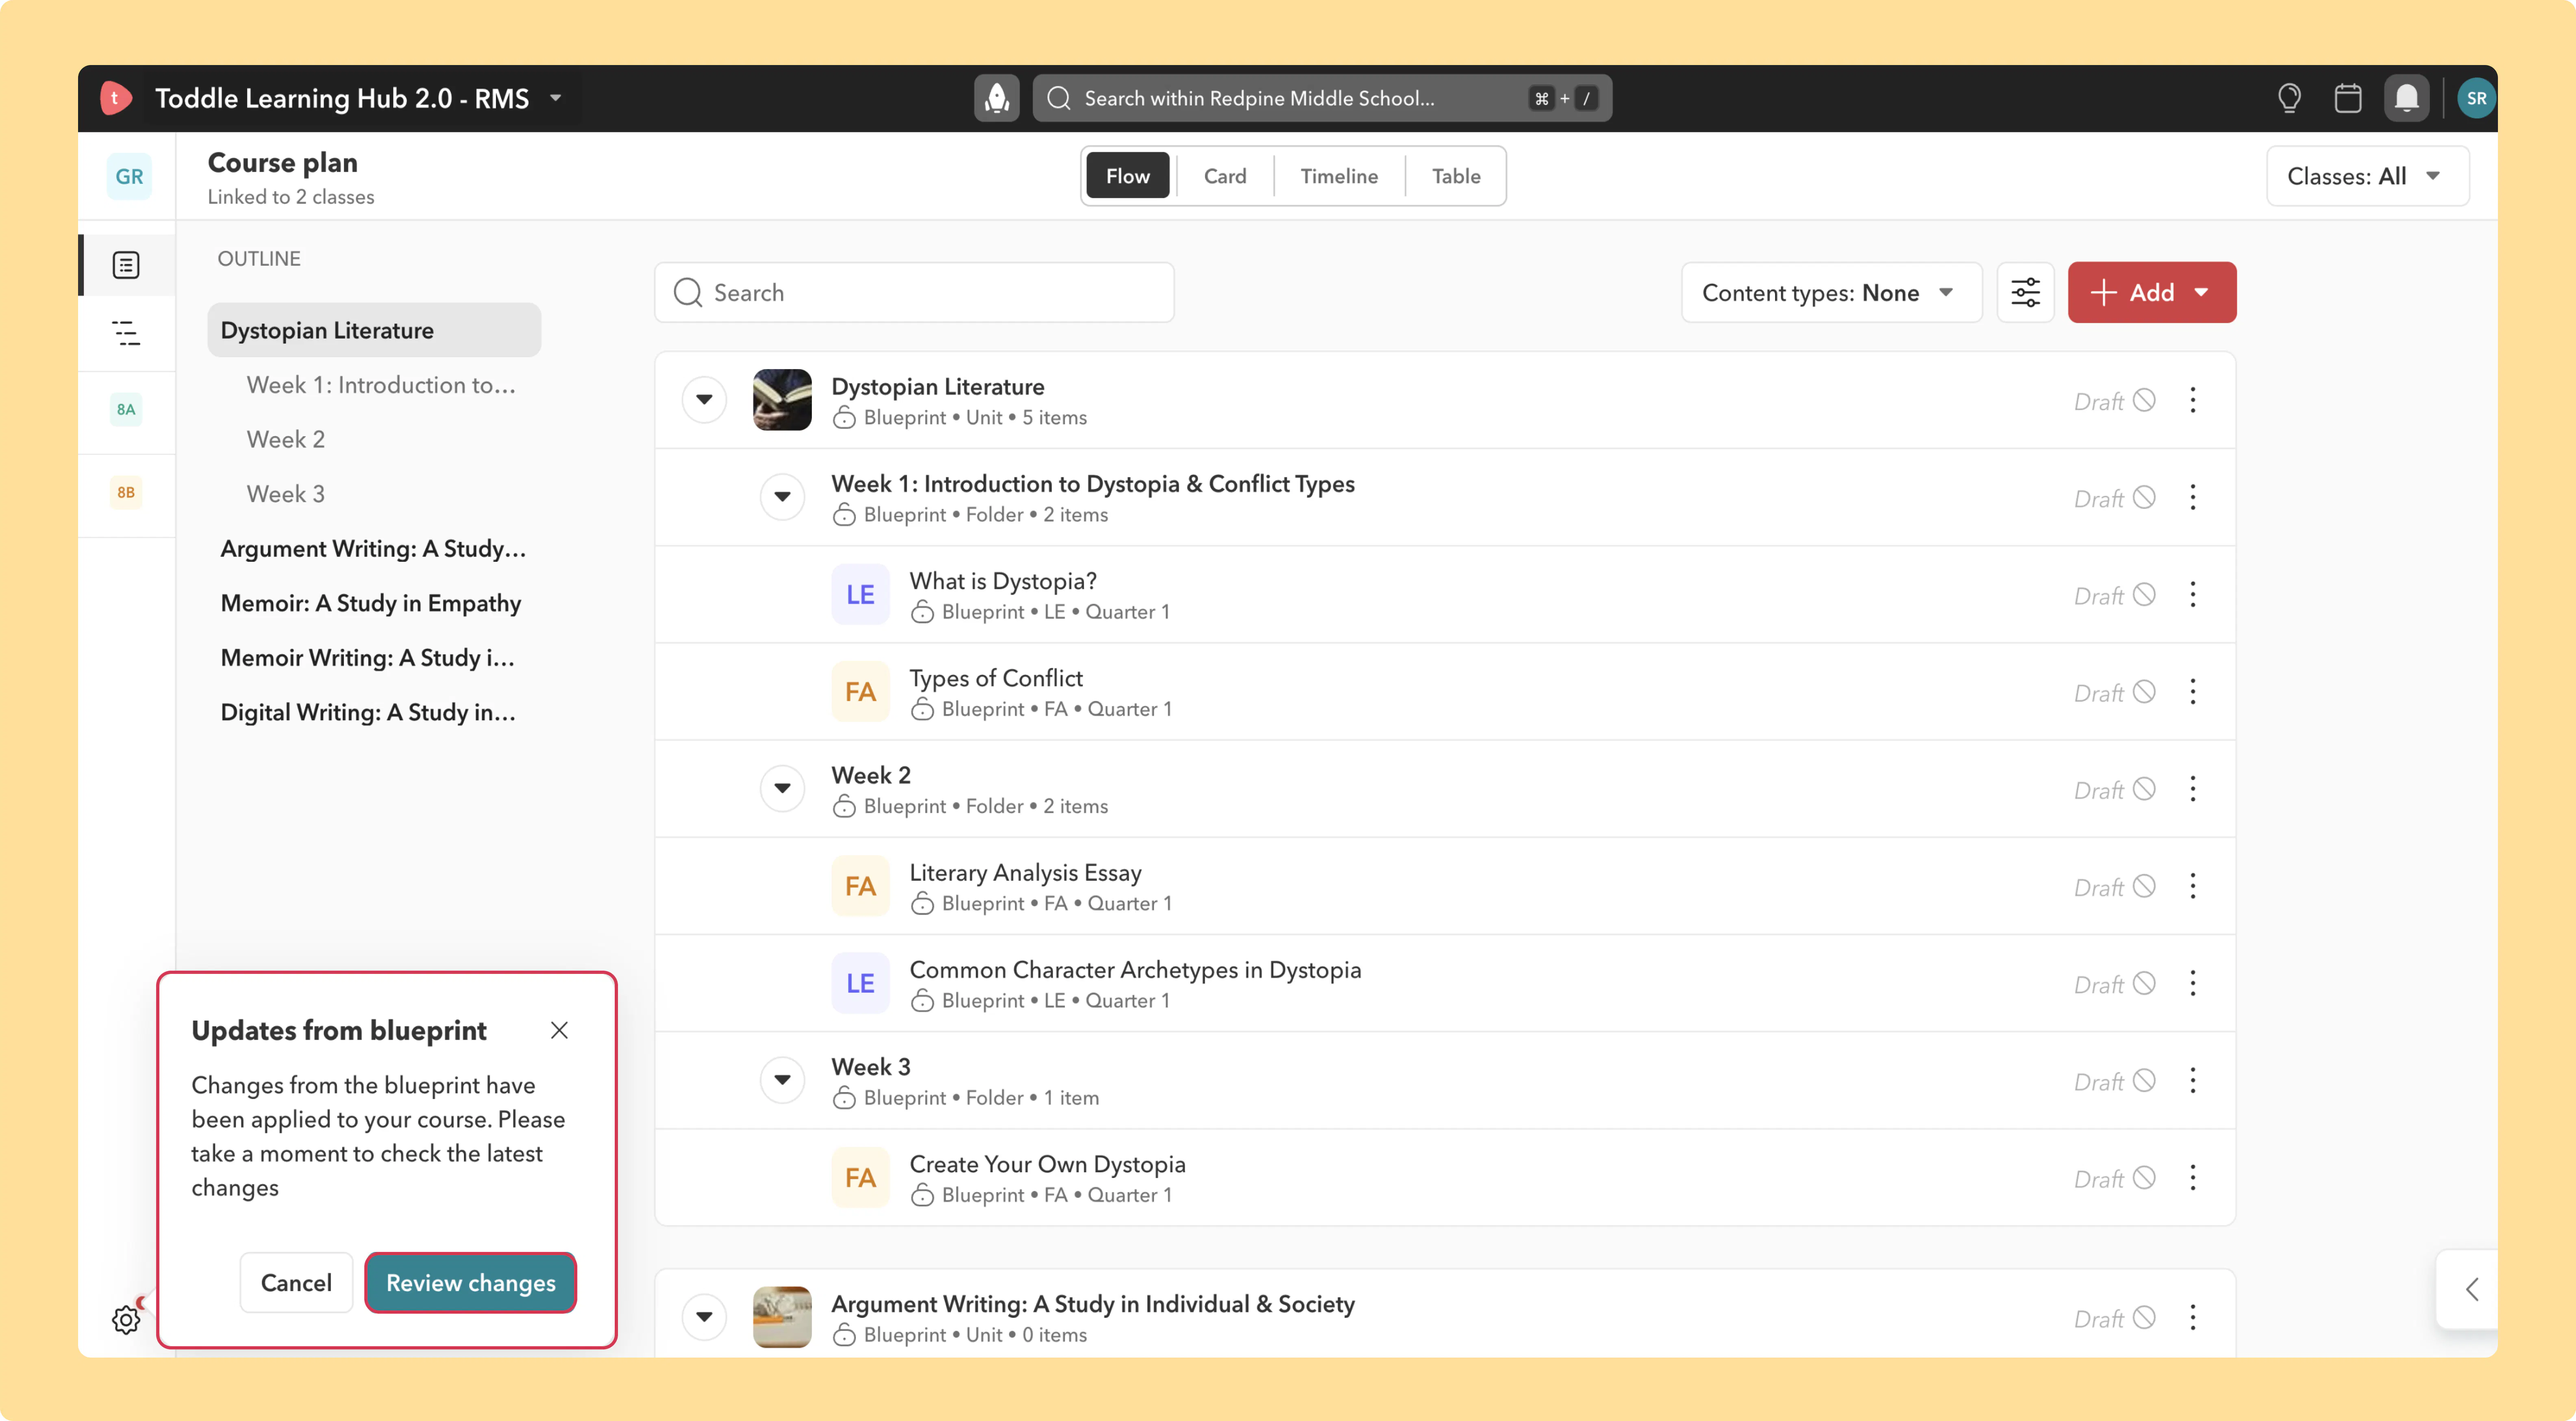Select Dystopian Literature in outline

pyautogui.click(x=374, y=330)
